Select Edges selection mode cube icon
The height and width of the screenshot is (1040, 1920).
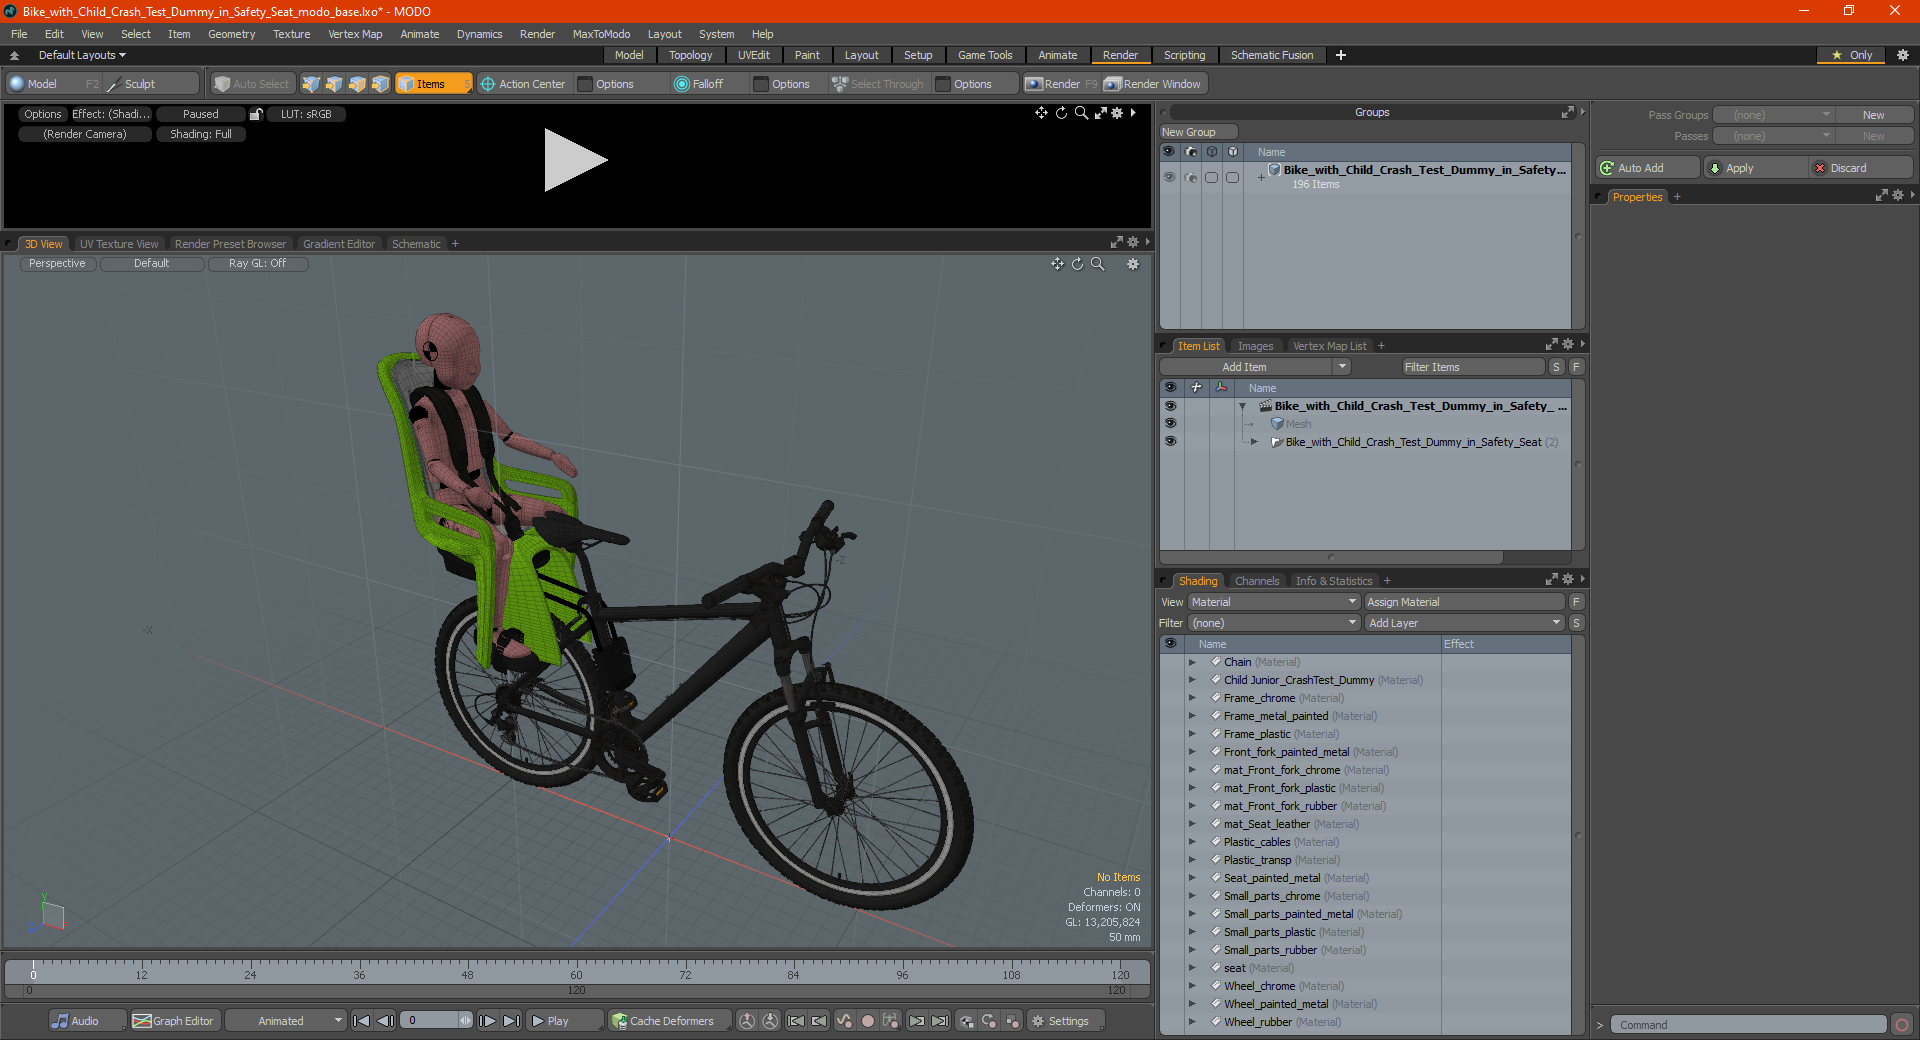[334, 84]
